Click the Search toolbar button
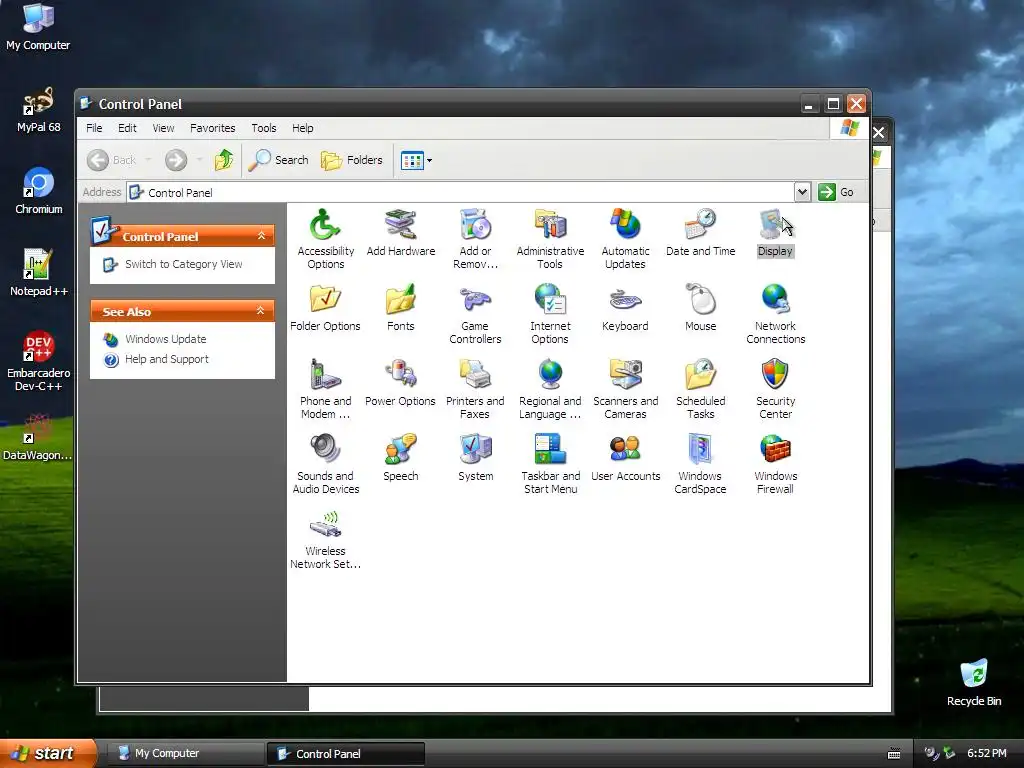The image size is (1024, 768). click(x=278, y=160)
